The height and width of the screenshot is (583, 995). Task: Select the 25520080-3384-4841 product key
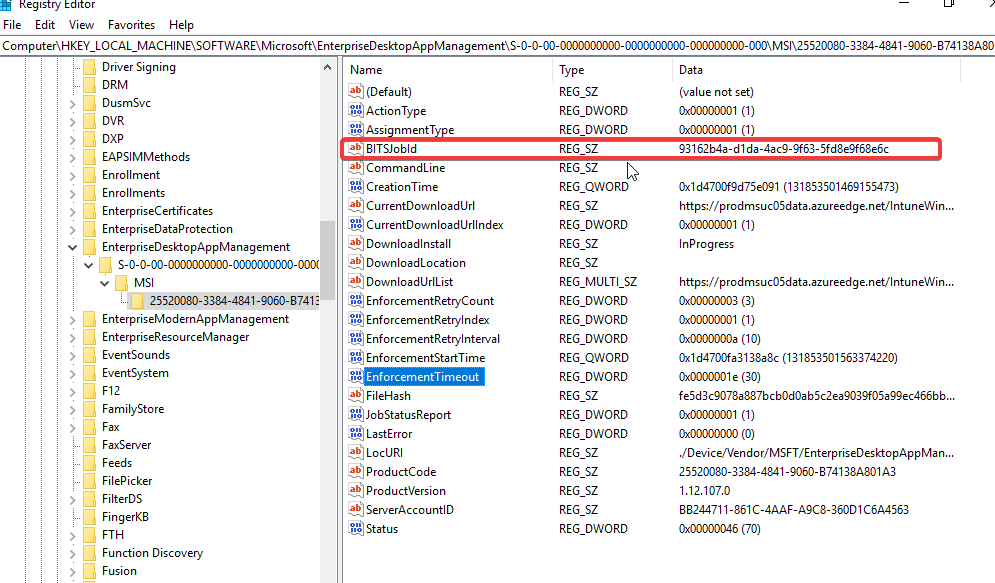(x=234, y=301)
